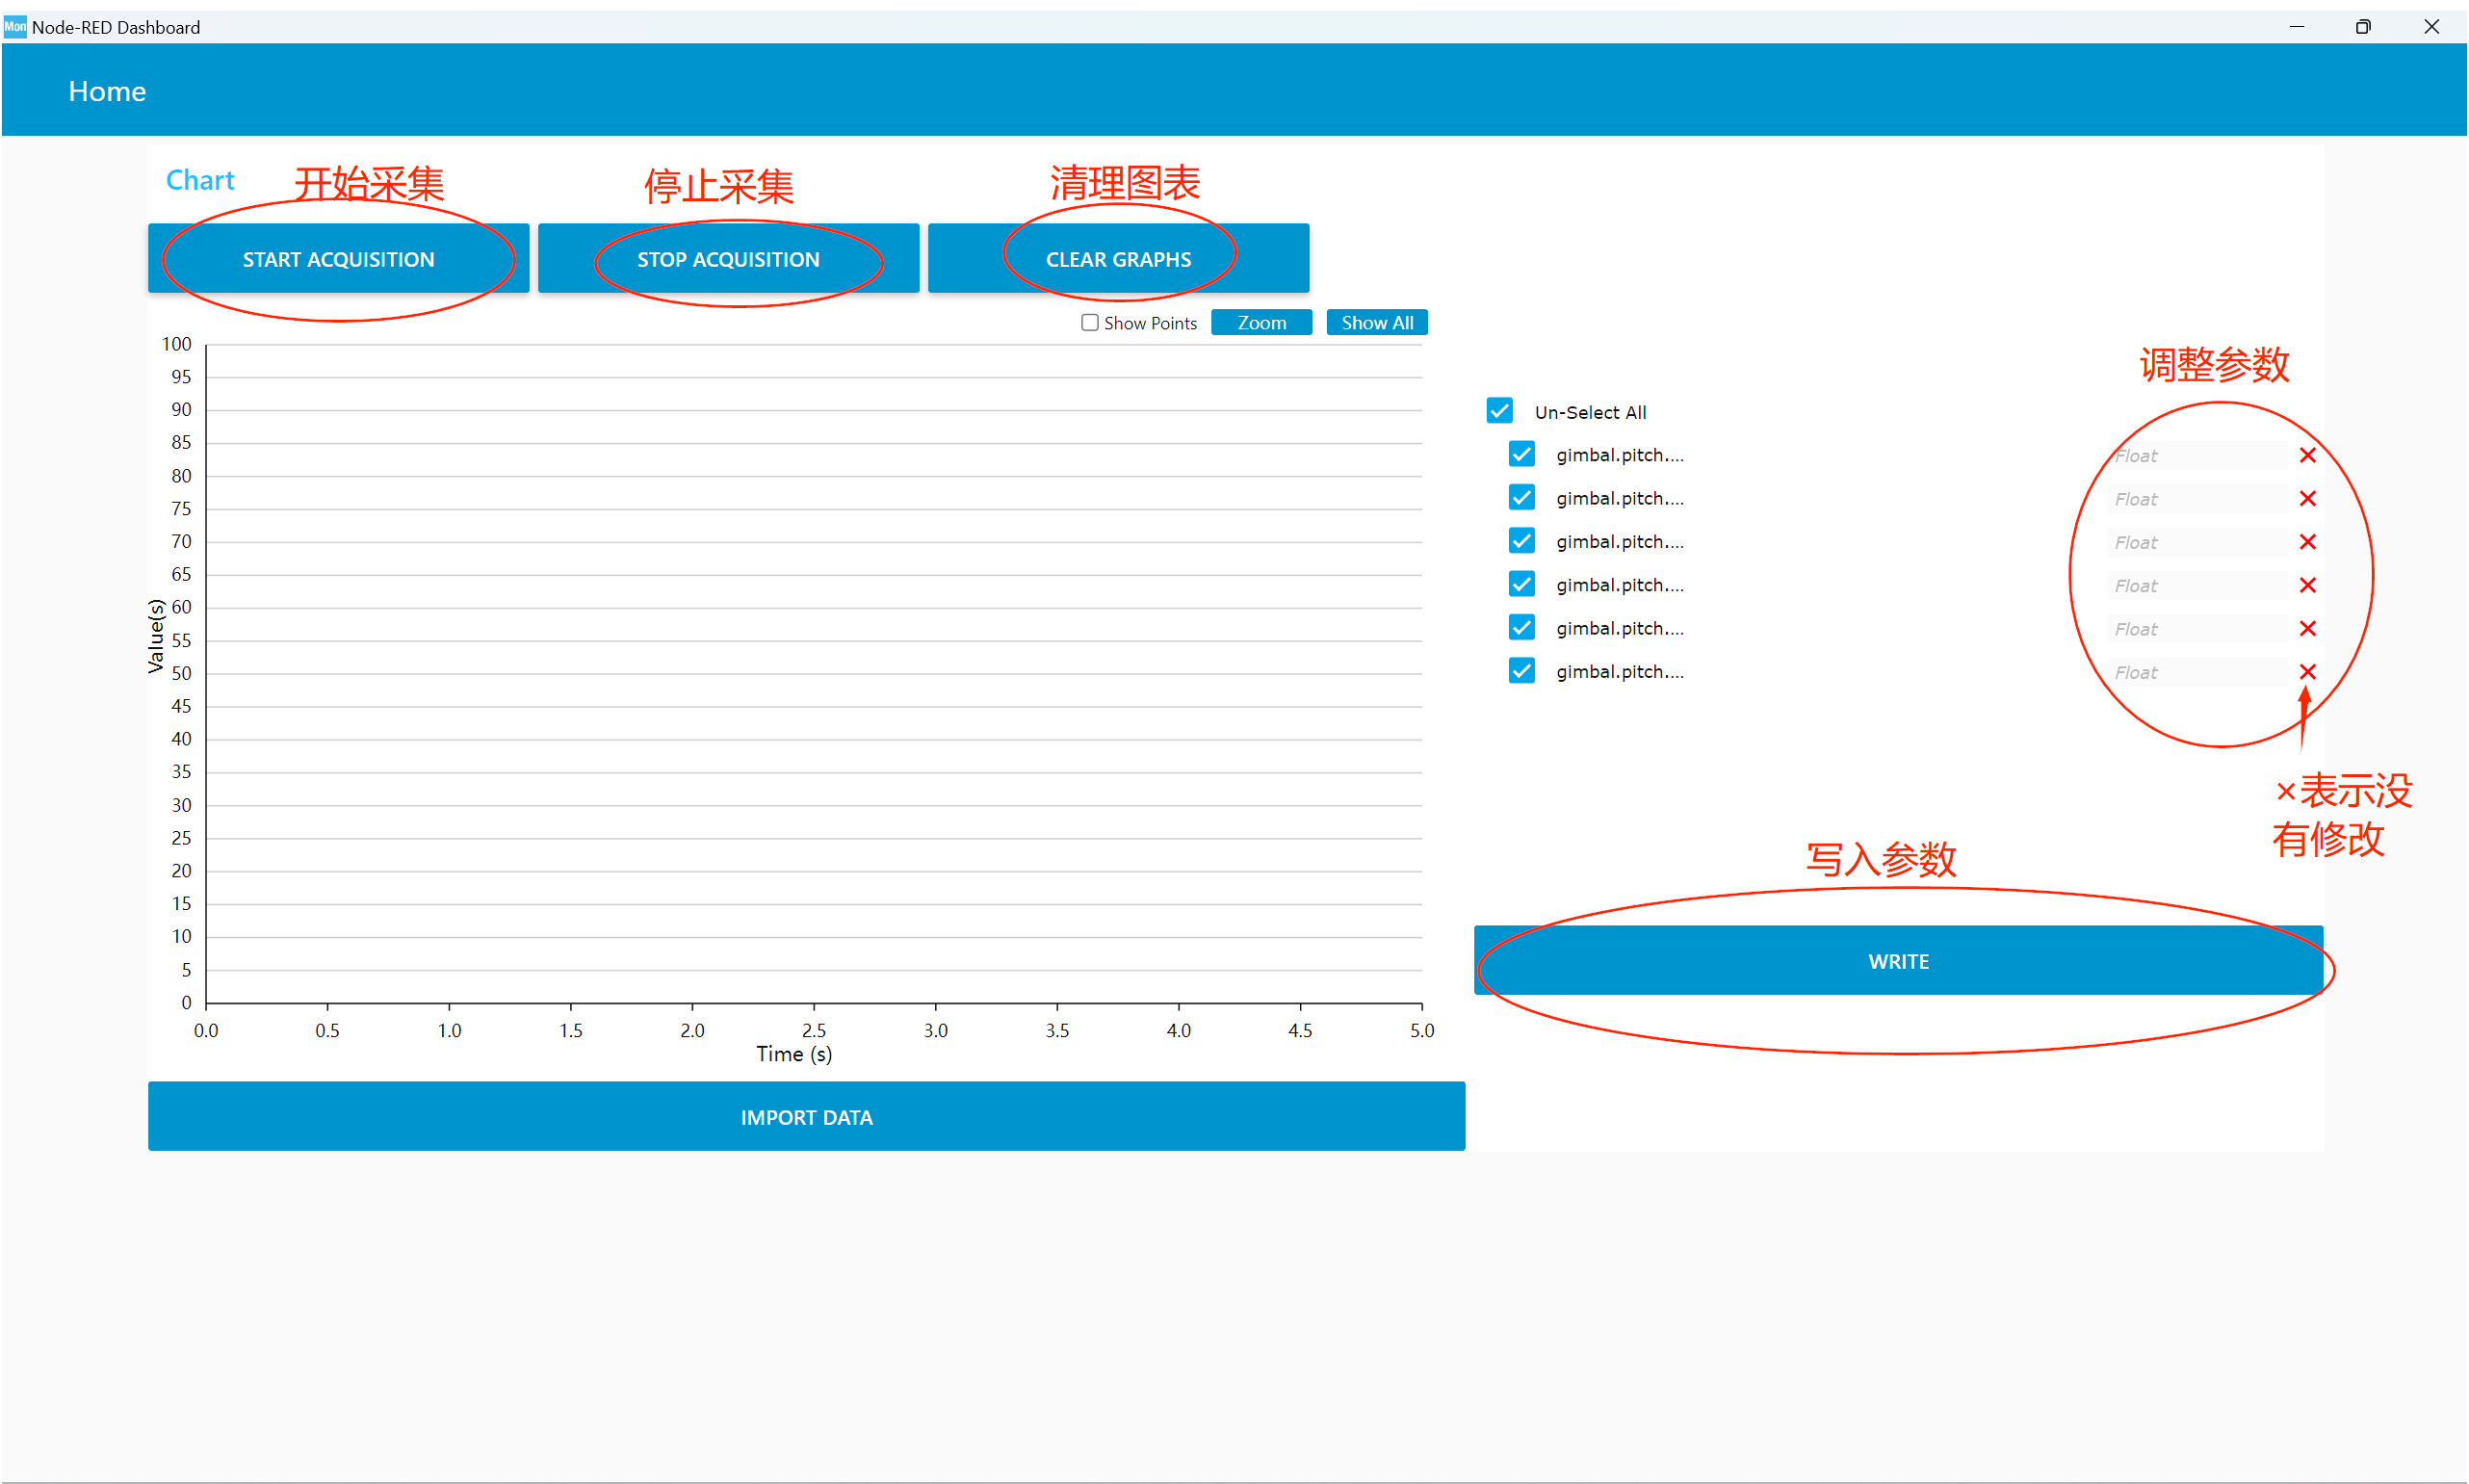Open the Home menu
Screen dimensions: 2469x1484
tap(106, 91)
